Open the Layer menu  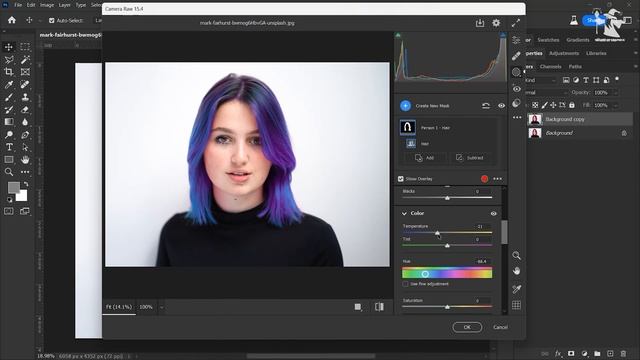click(x=64, y=5)
